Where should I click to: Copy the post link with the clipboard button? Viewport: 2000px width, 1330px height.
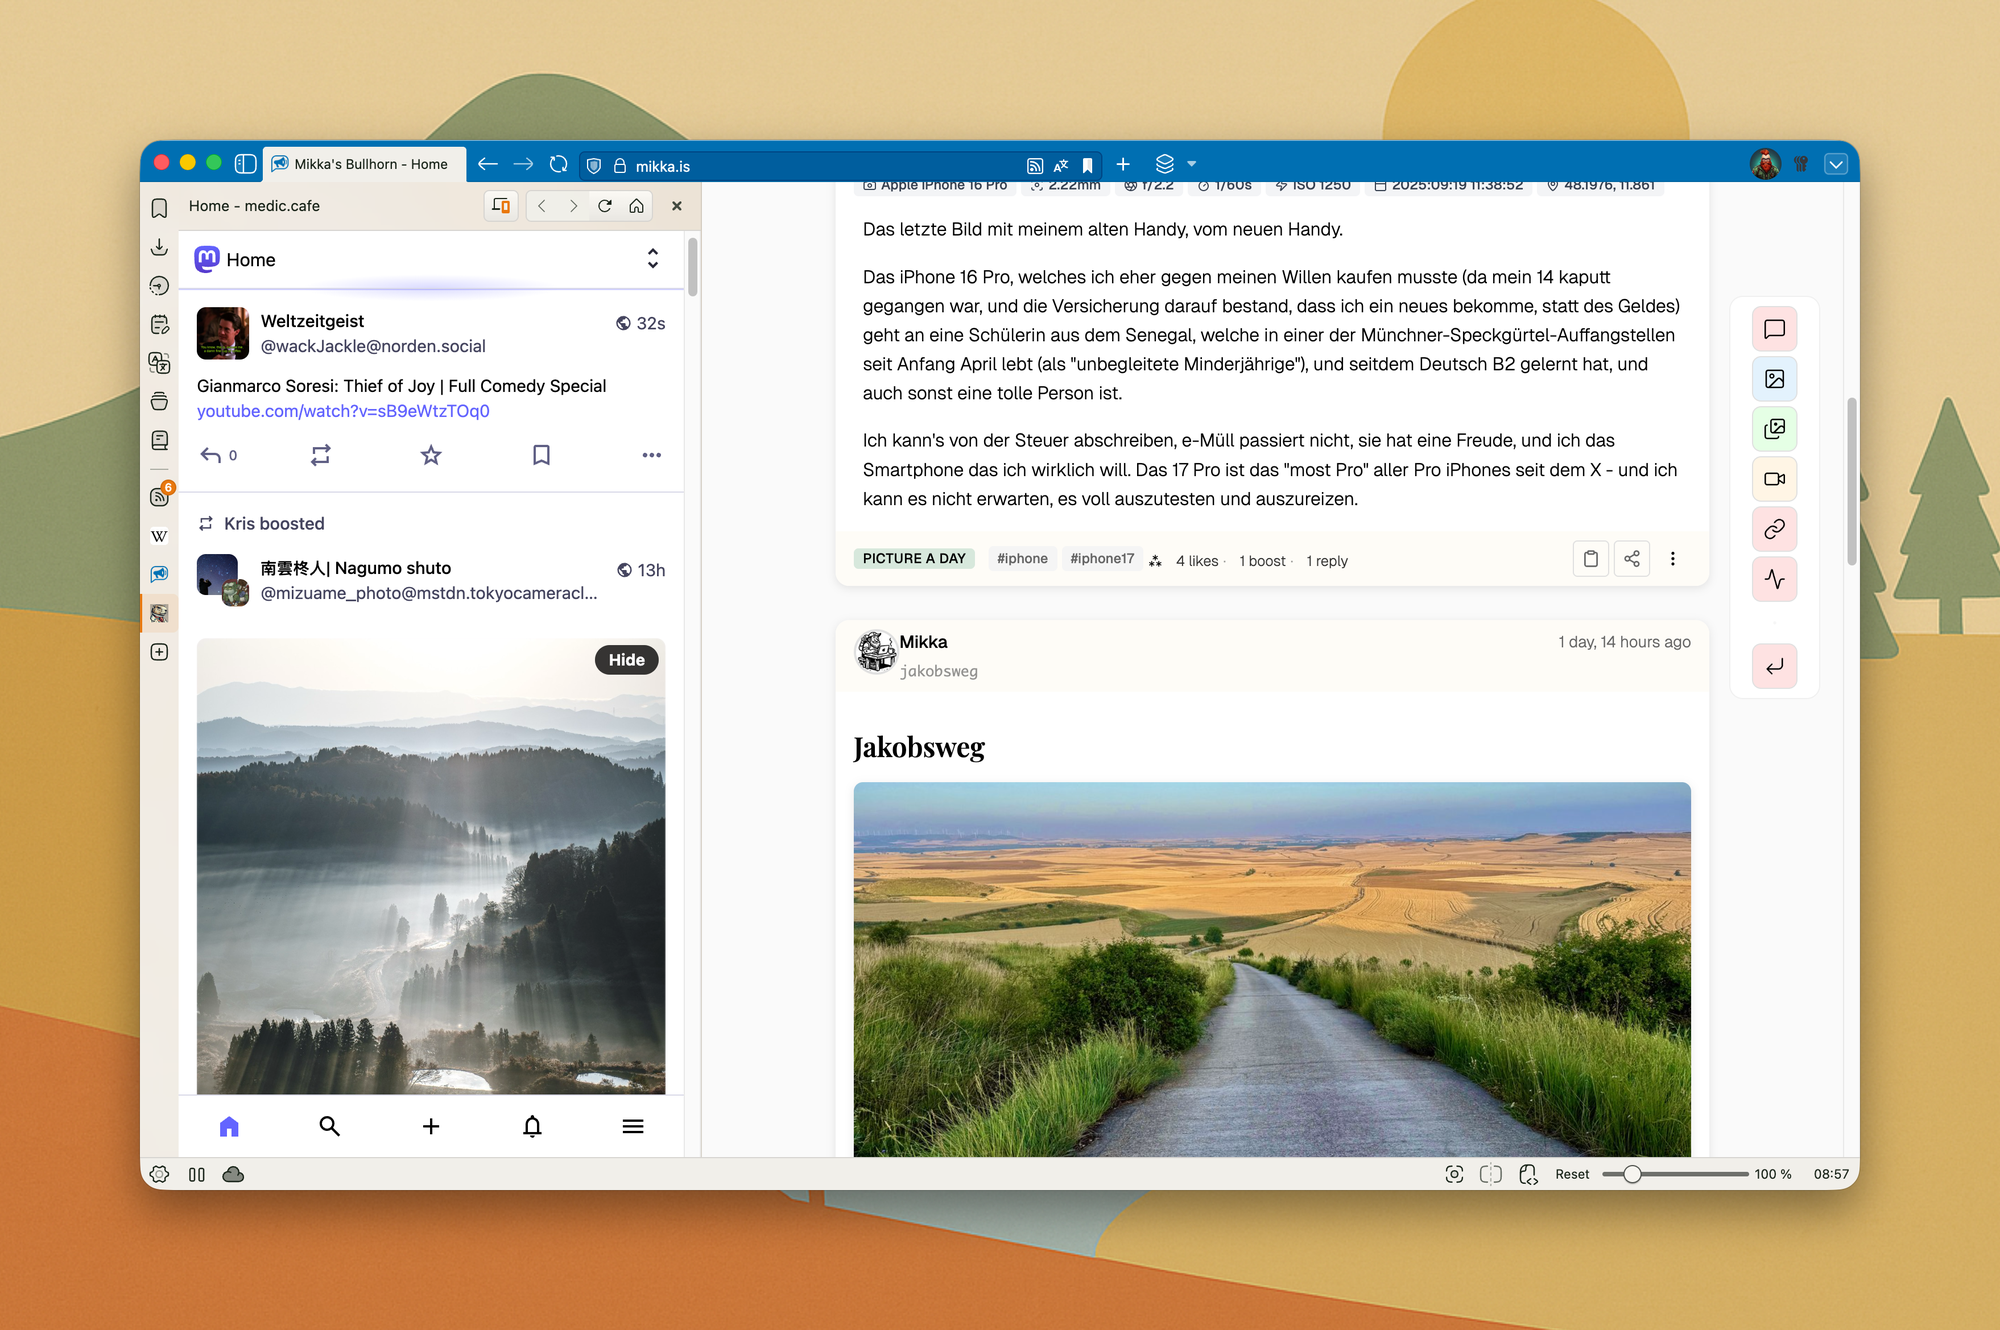pyautogui.click(x=1591, y=559)
